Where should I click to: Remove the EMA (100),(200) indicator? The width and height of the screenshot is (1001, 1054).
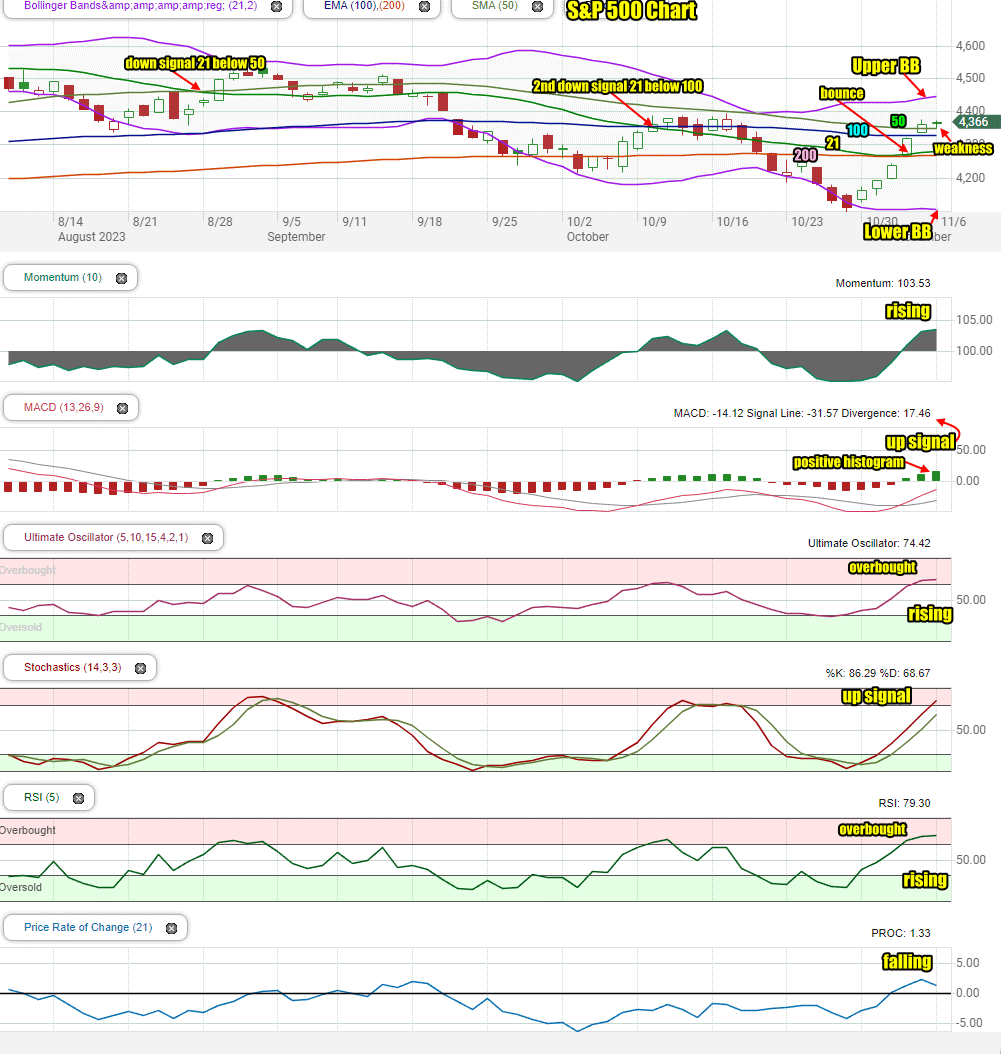click(424, 7)
